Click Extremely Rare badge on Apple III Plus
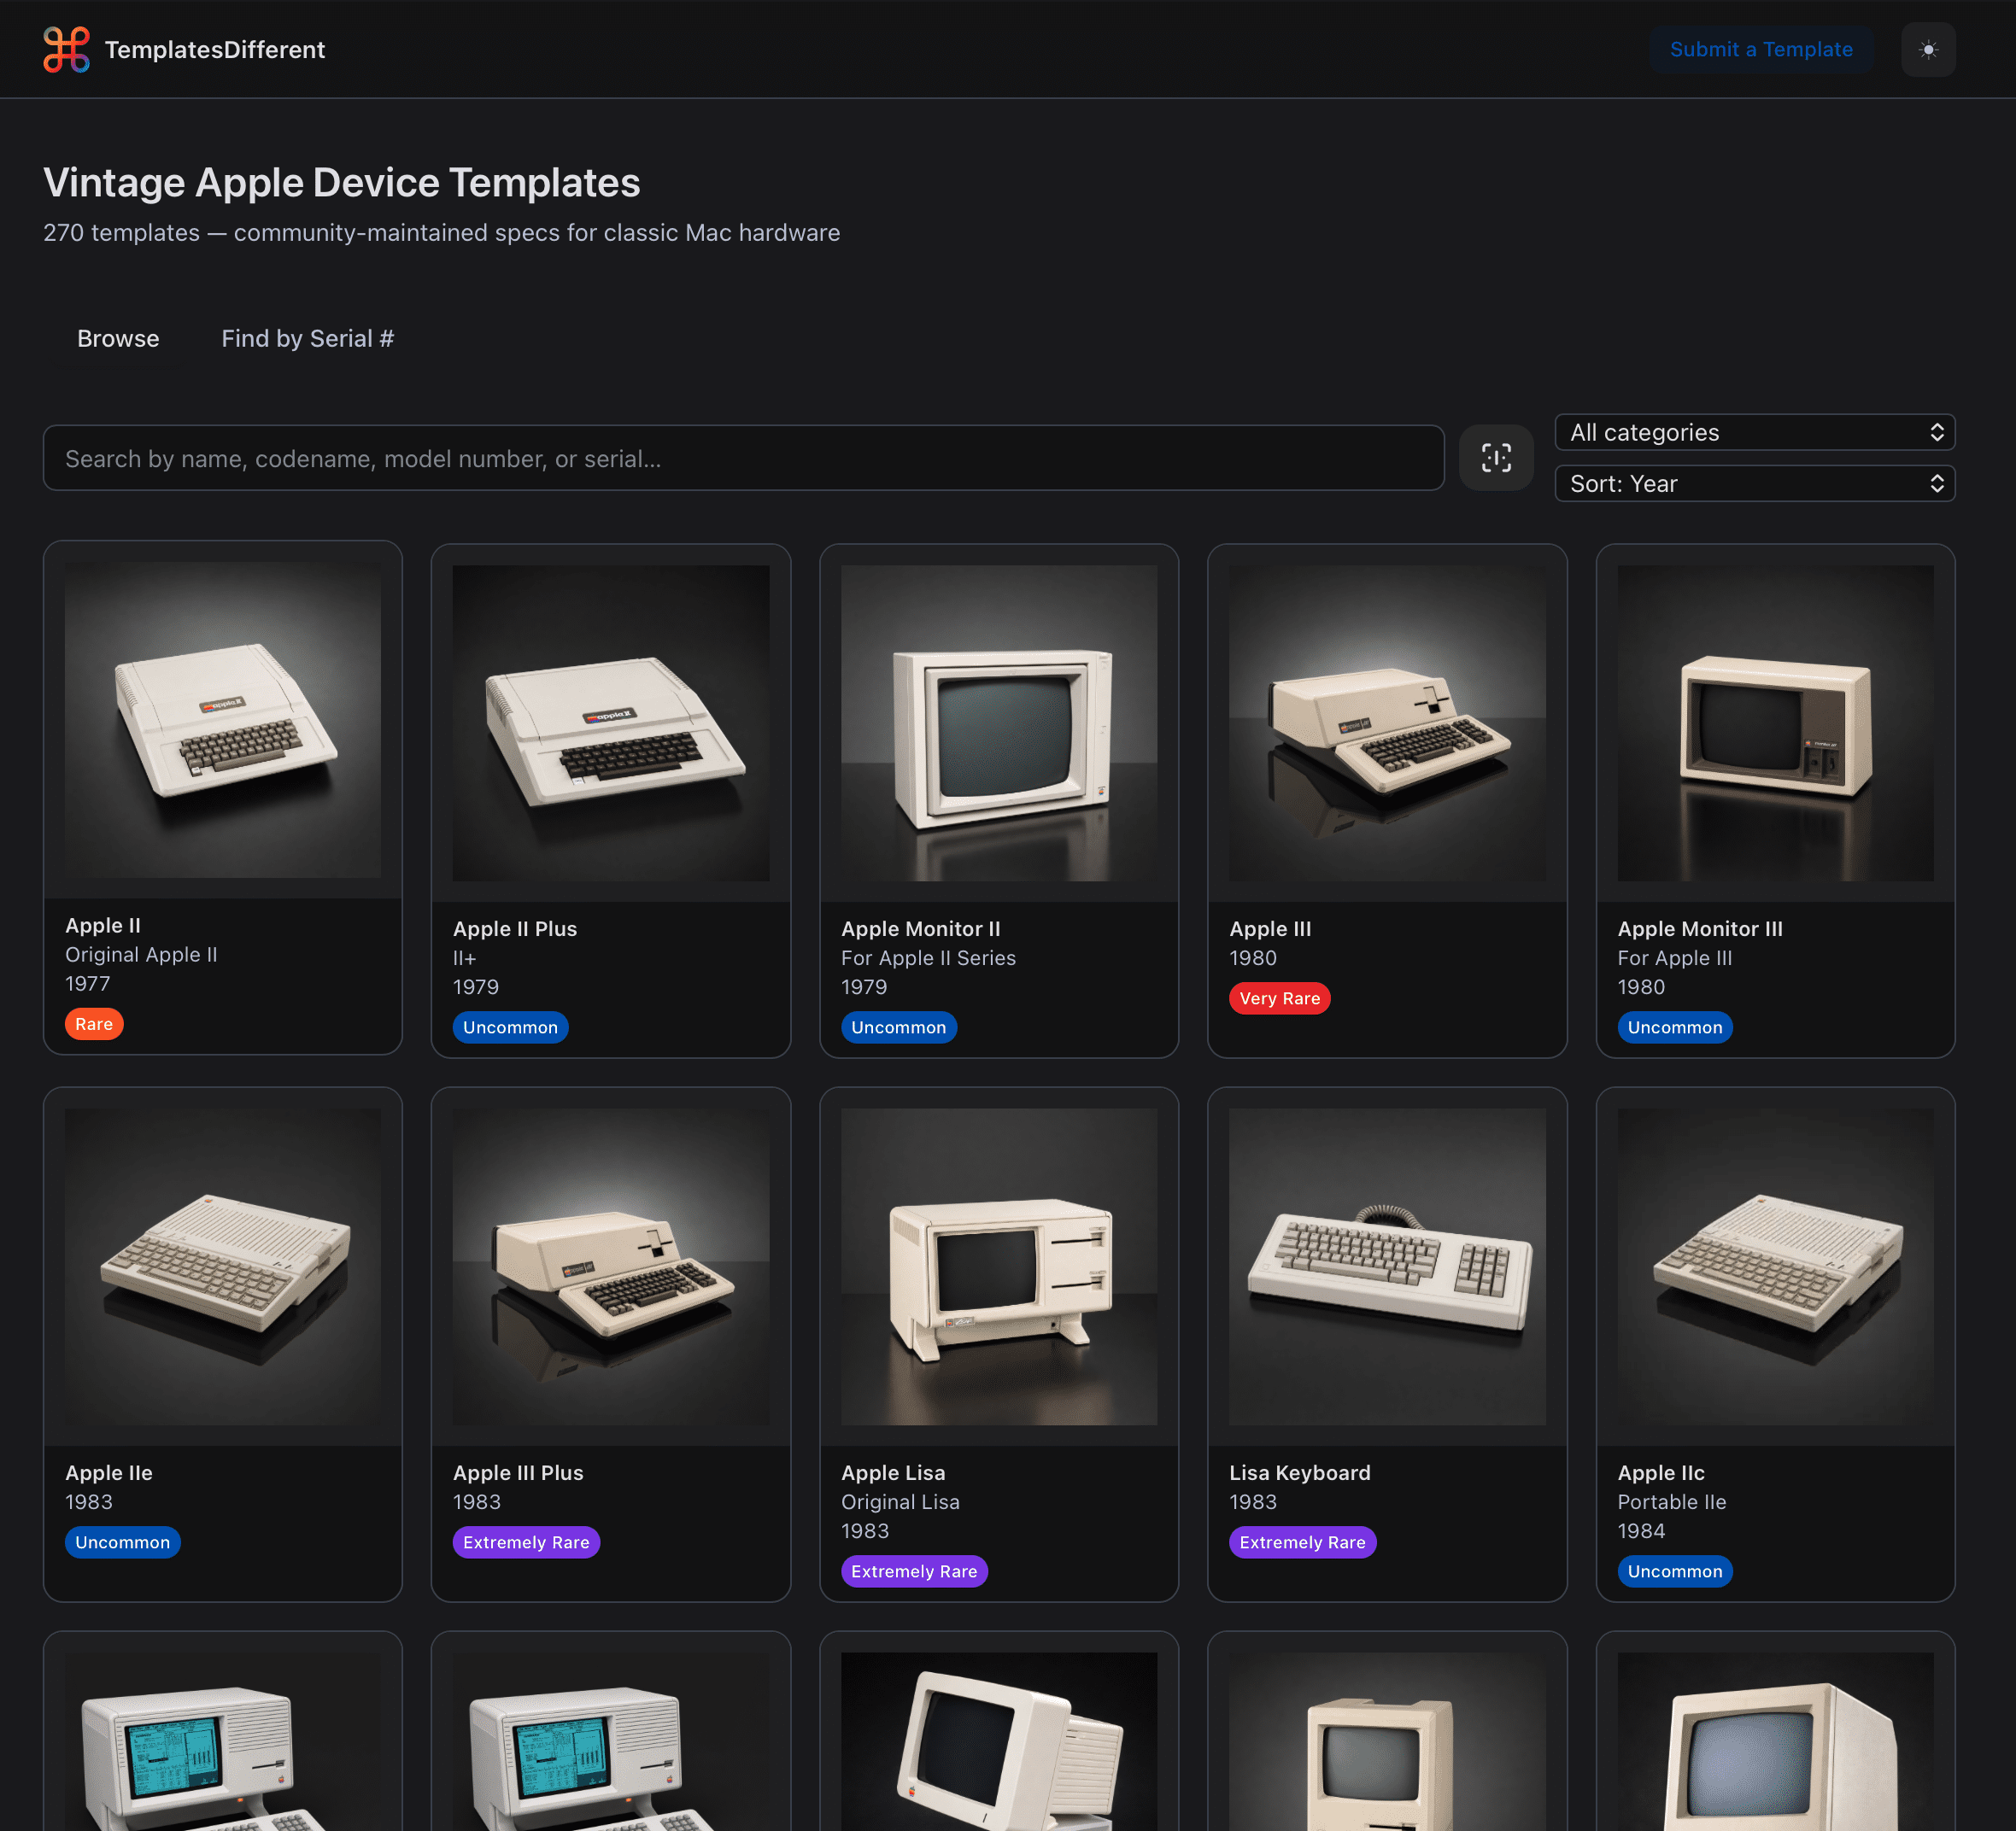 click(x=526, y=1542)
